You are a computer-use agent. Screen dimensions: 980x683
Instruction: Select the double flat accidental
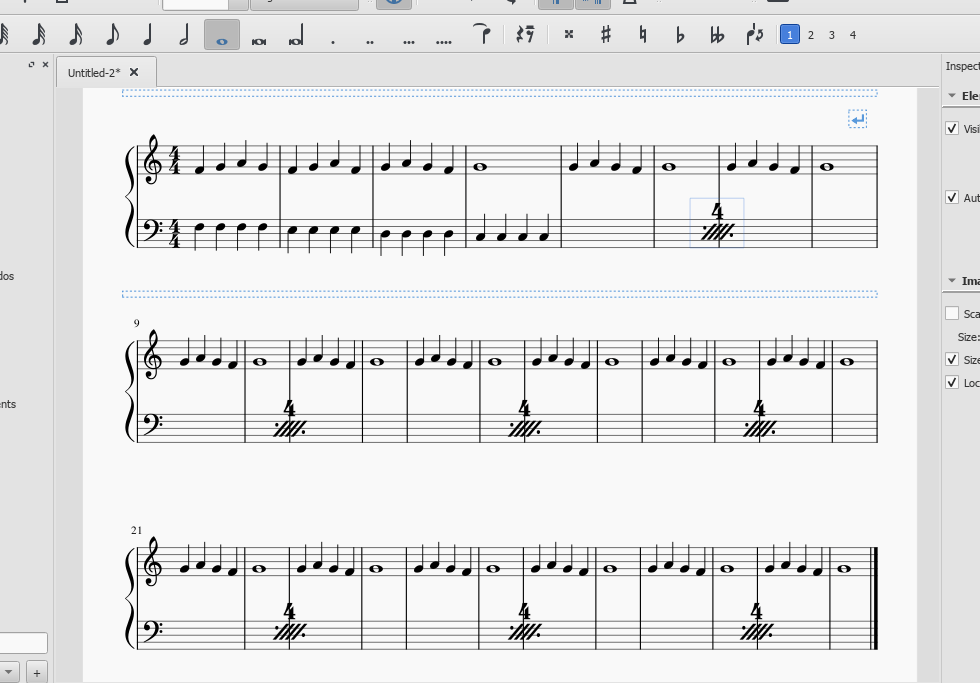coord(718,34)
